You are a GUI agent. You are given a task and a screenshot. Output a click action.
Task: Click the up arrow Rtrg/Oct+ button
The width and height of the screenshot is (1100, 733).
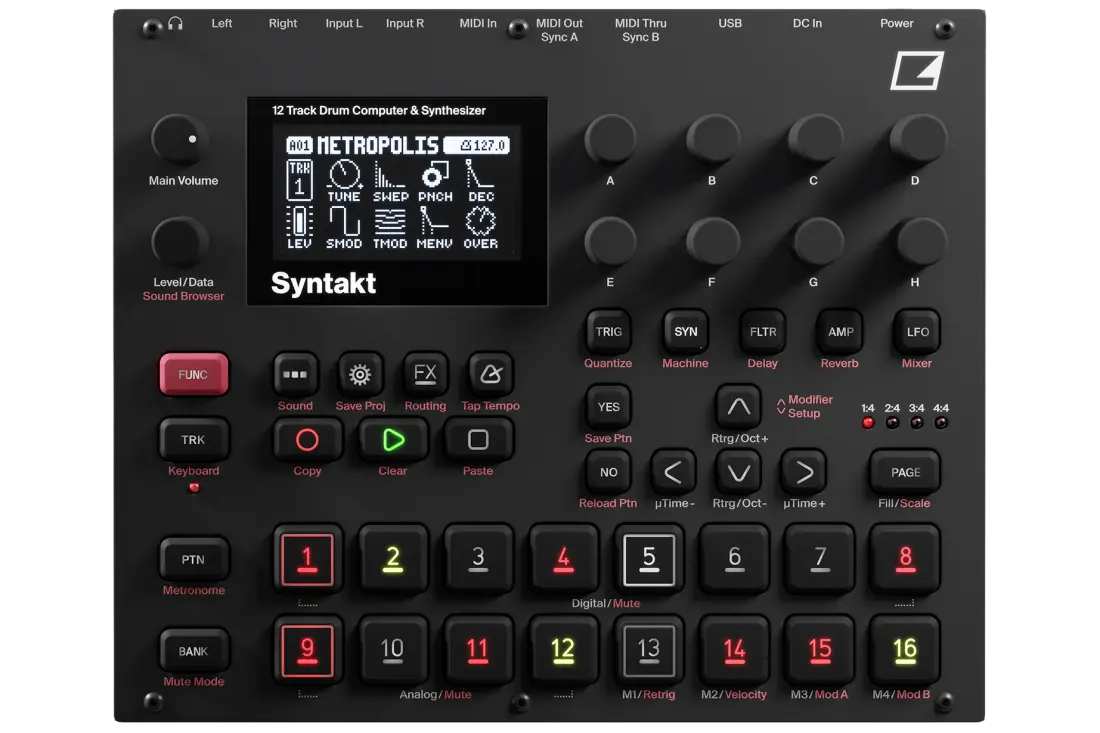pos(738,407)
